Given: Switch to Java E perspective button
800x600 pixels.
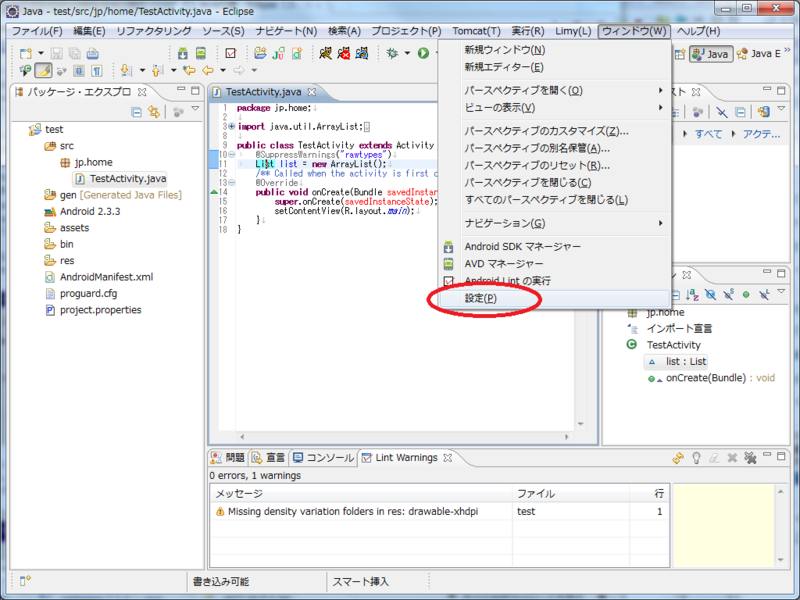Looking at the screenshot, I should 759,54.
